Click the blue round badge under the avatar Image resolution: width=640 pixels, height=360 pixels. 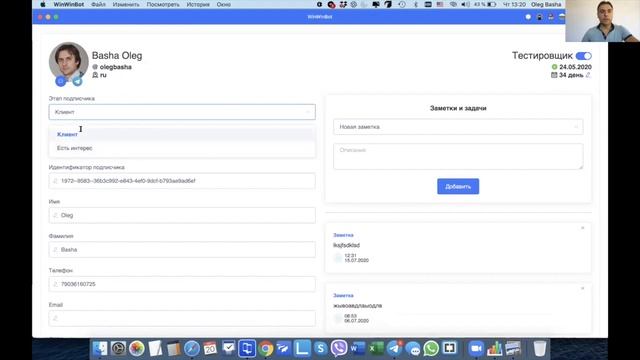(60, 81)
